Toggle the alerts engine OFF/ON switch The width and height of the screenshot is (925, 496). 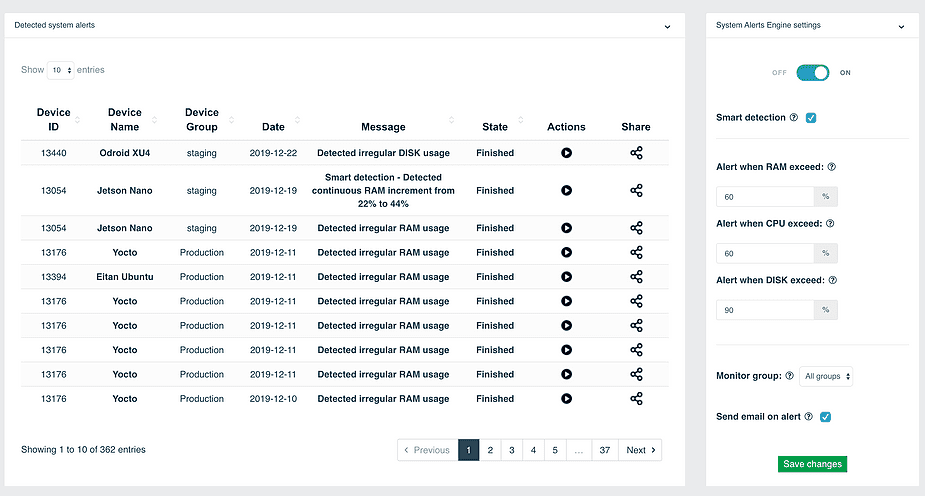(x=813, y=73)
